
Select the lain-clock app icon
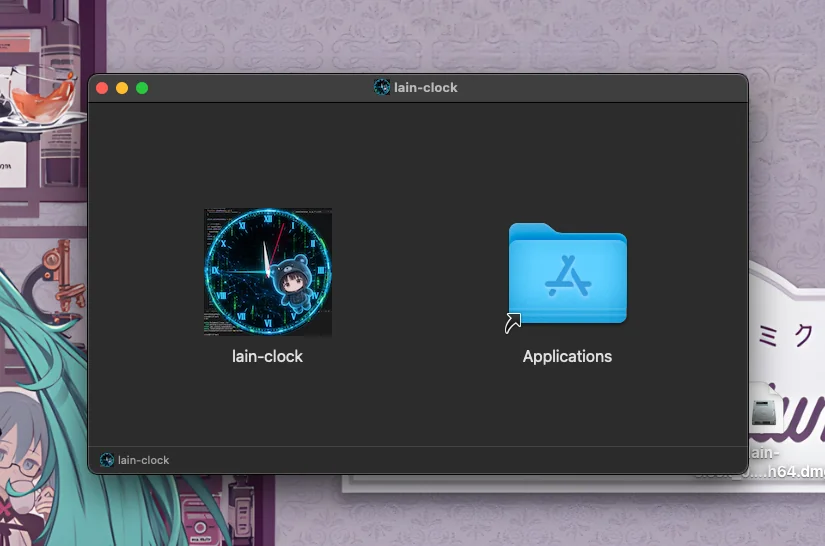pyautogui.click(x=268, y=272)
